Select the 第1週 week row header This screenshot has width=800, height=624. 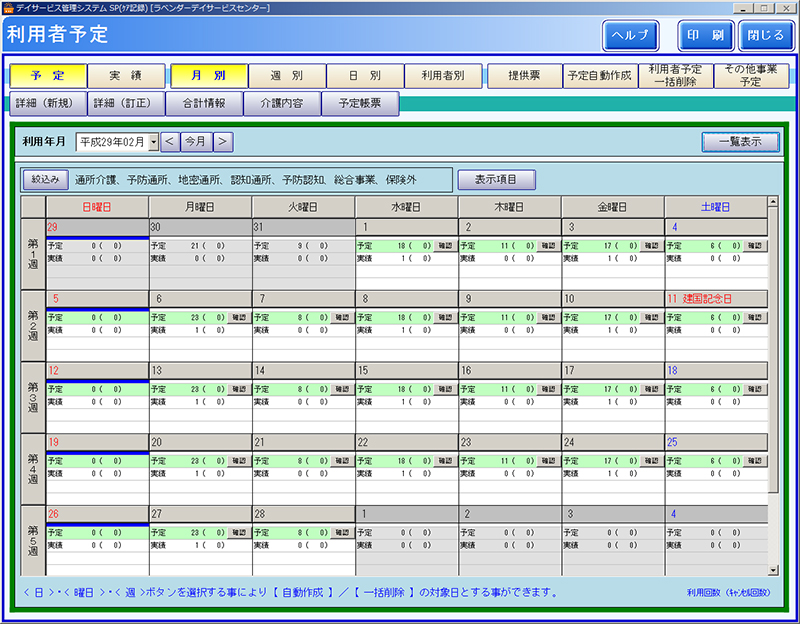33,253
